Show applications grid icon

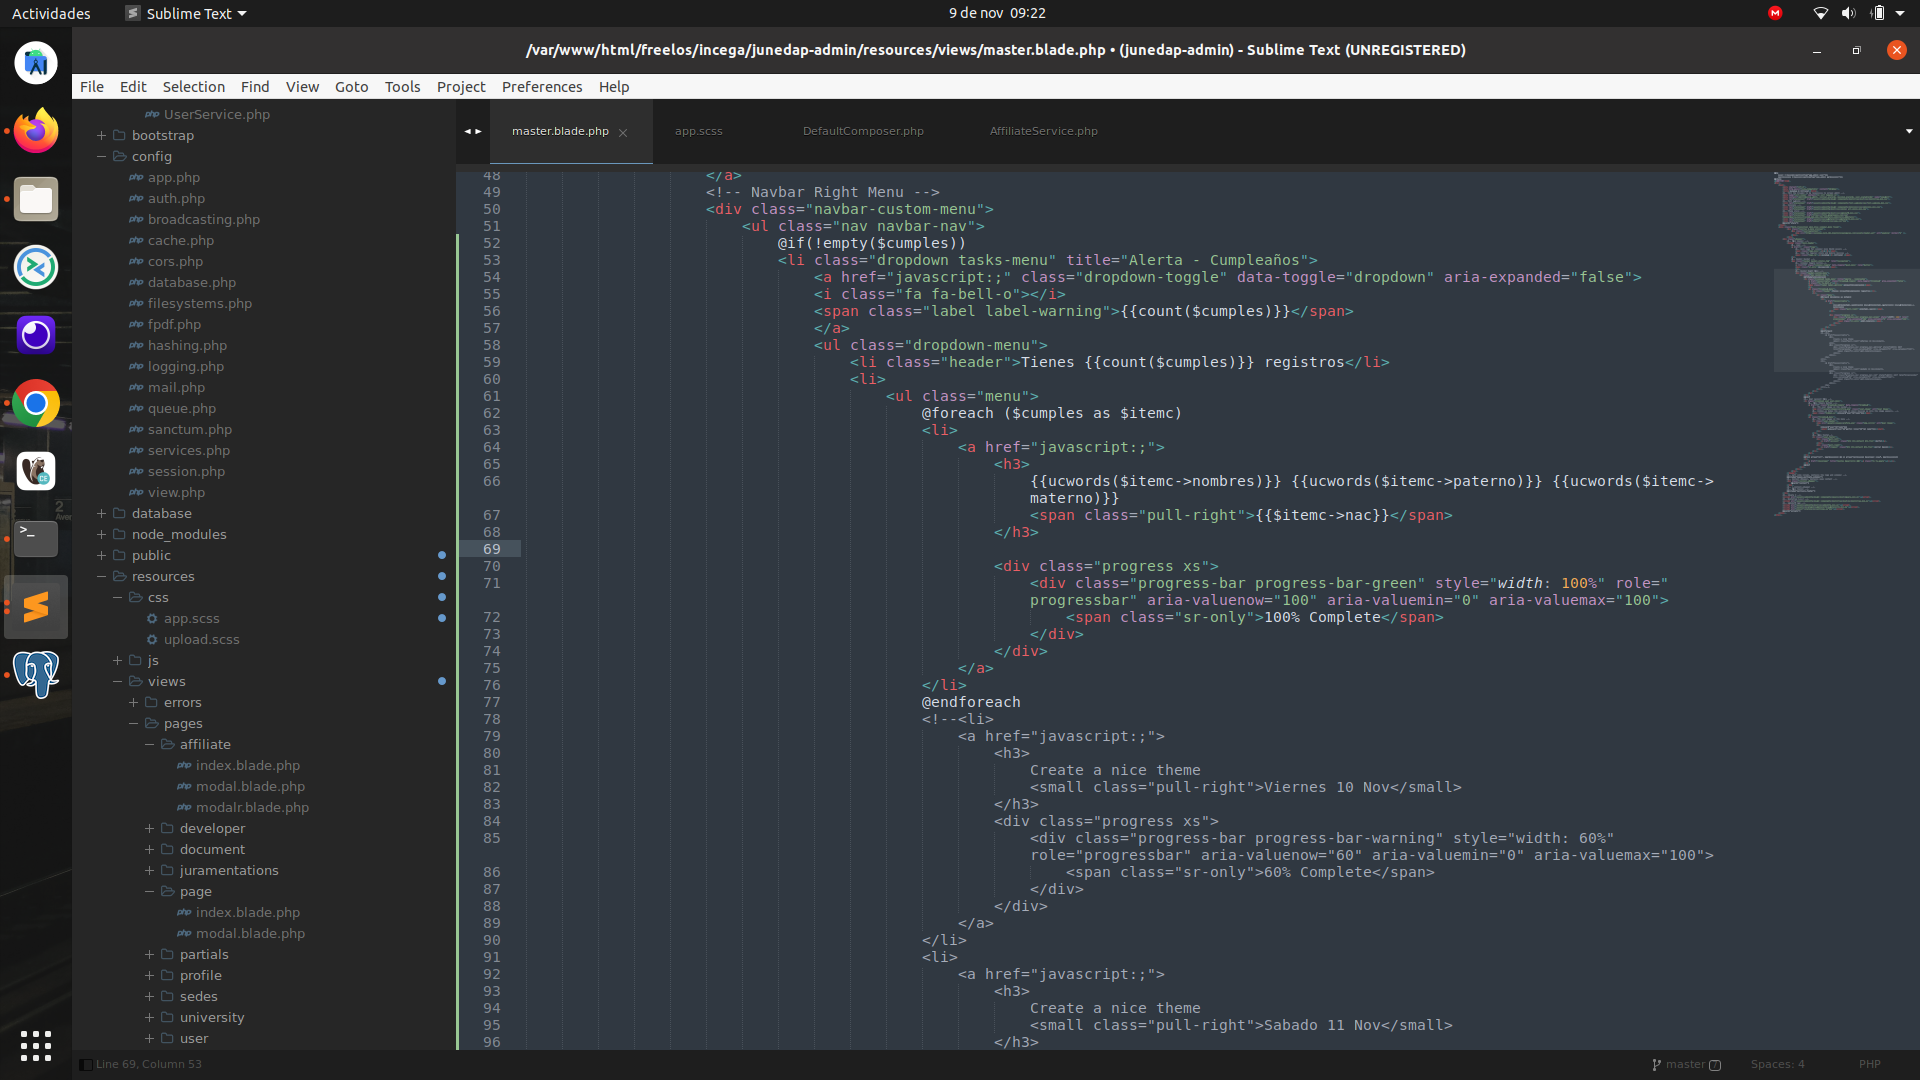[36, 1046]
